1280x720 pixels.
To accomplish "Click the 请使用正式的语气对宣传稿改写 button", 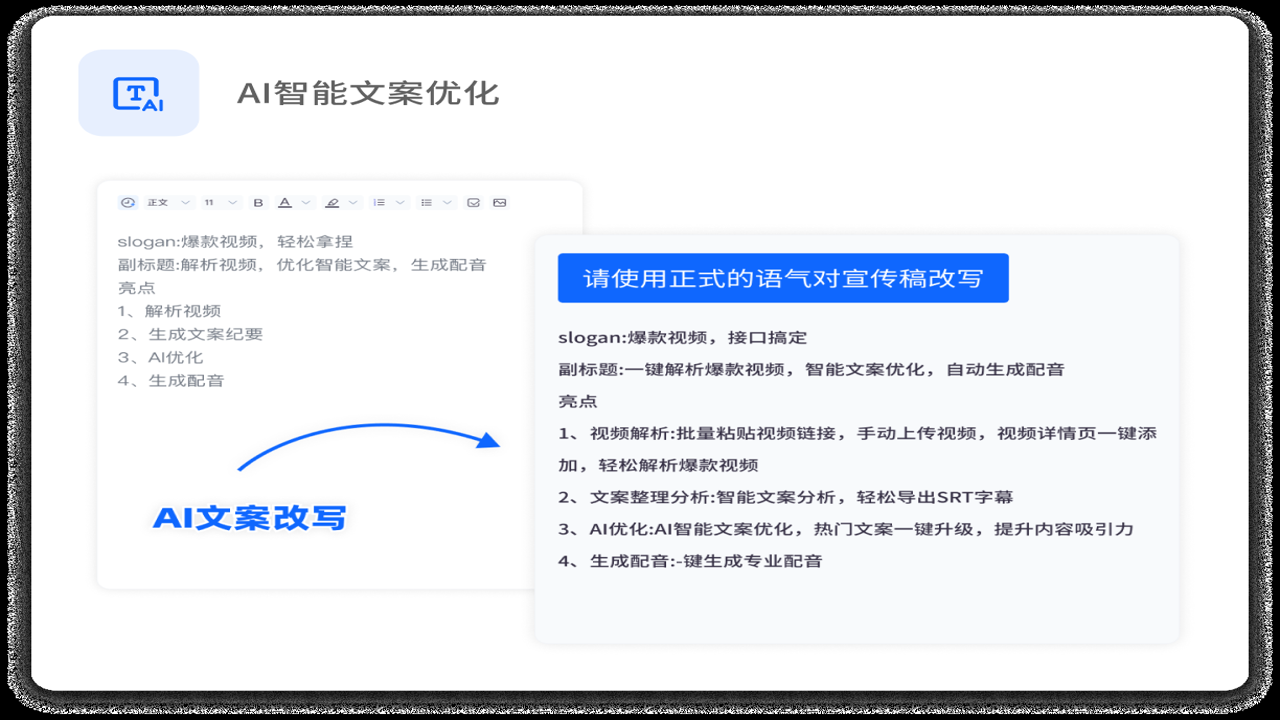I will [x=783, y=278].
